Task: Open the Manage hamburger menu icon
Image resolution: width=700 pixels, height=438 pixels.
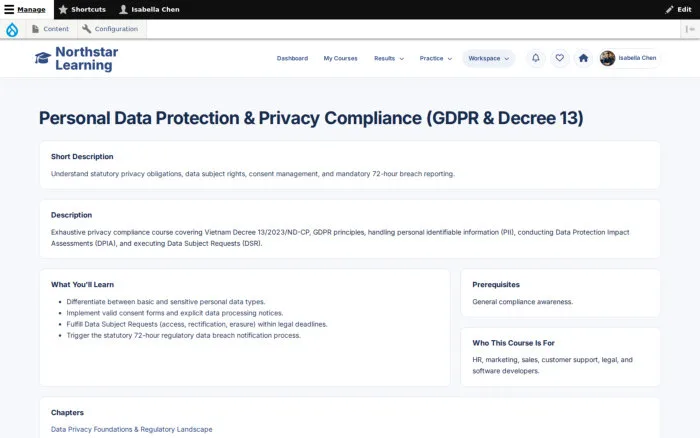Action: 9,9
